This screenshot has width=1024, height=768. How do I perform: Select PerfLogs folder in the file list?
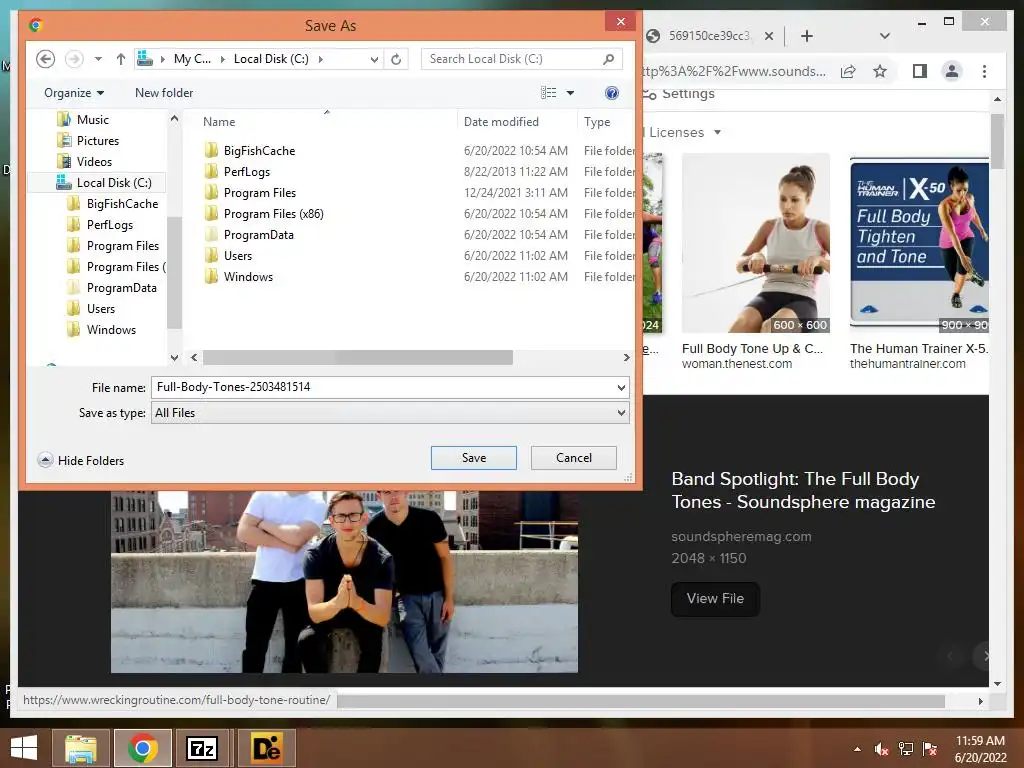[247, 172]
